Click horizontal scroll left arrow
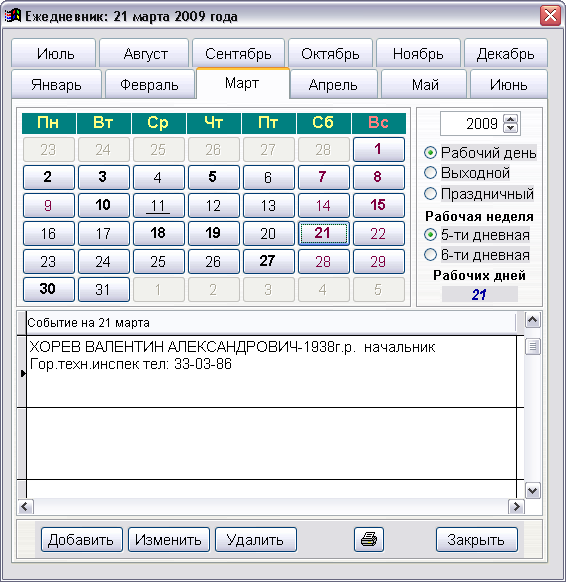 coord(25,507)
